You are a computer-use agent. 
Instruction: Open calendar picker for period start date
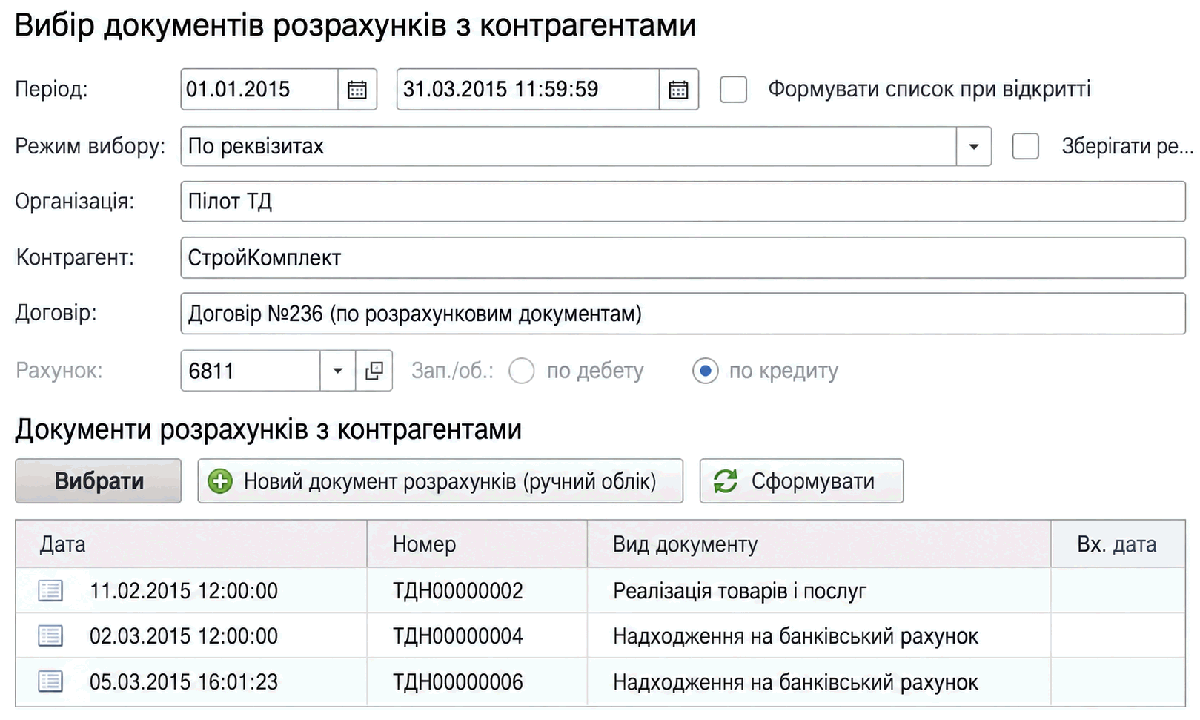pos(357,89)
